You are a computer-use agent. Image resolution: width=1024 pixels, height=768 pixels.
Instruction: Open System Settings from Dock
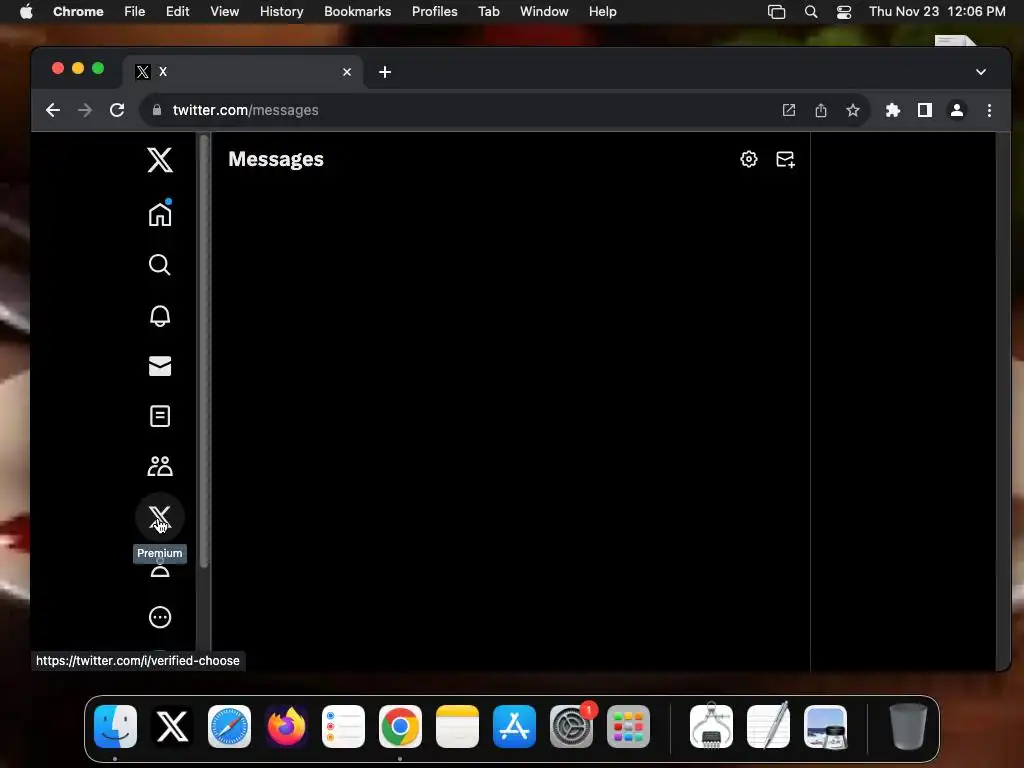click(x=571, y=726)
